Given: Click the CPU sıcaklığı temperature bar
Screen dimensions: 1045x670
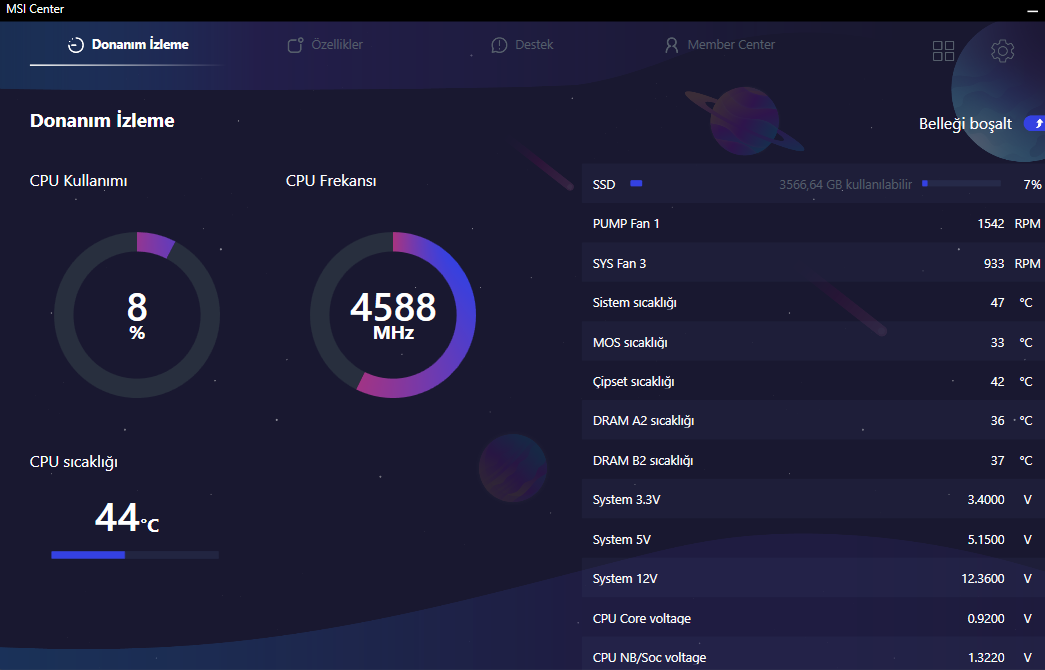Looking at the screenshot, I should point(135,555).
